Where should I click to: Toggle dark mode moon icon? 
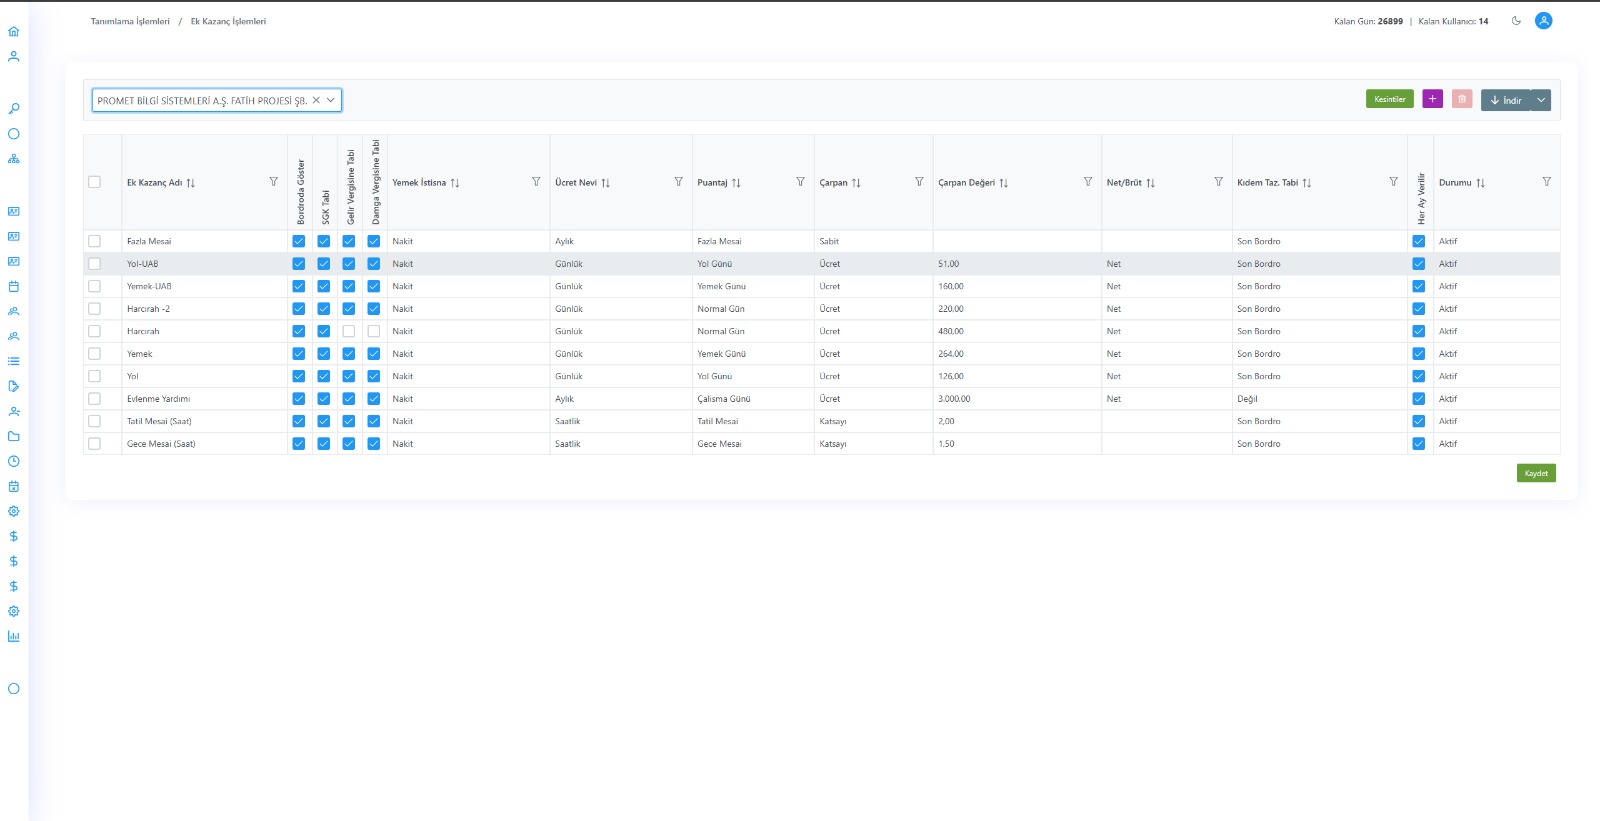(x=1516, y=21)
